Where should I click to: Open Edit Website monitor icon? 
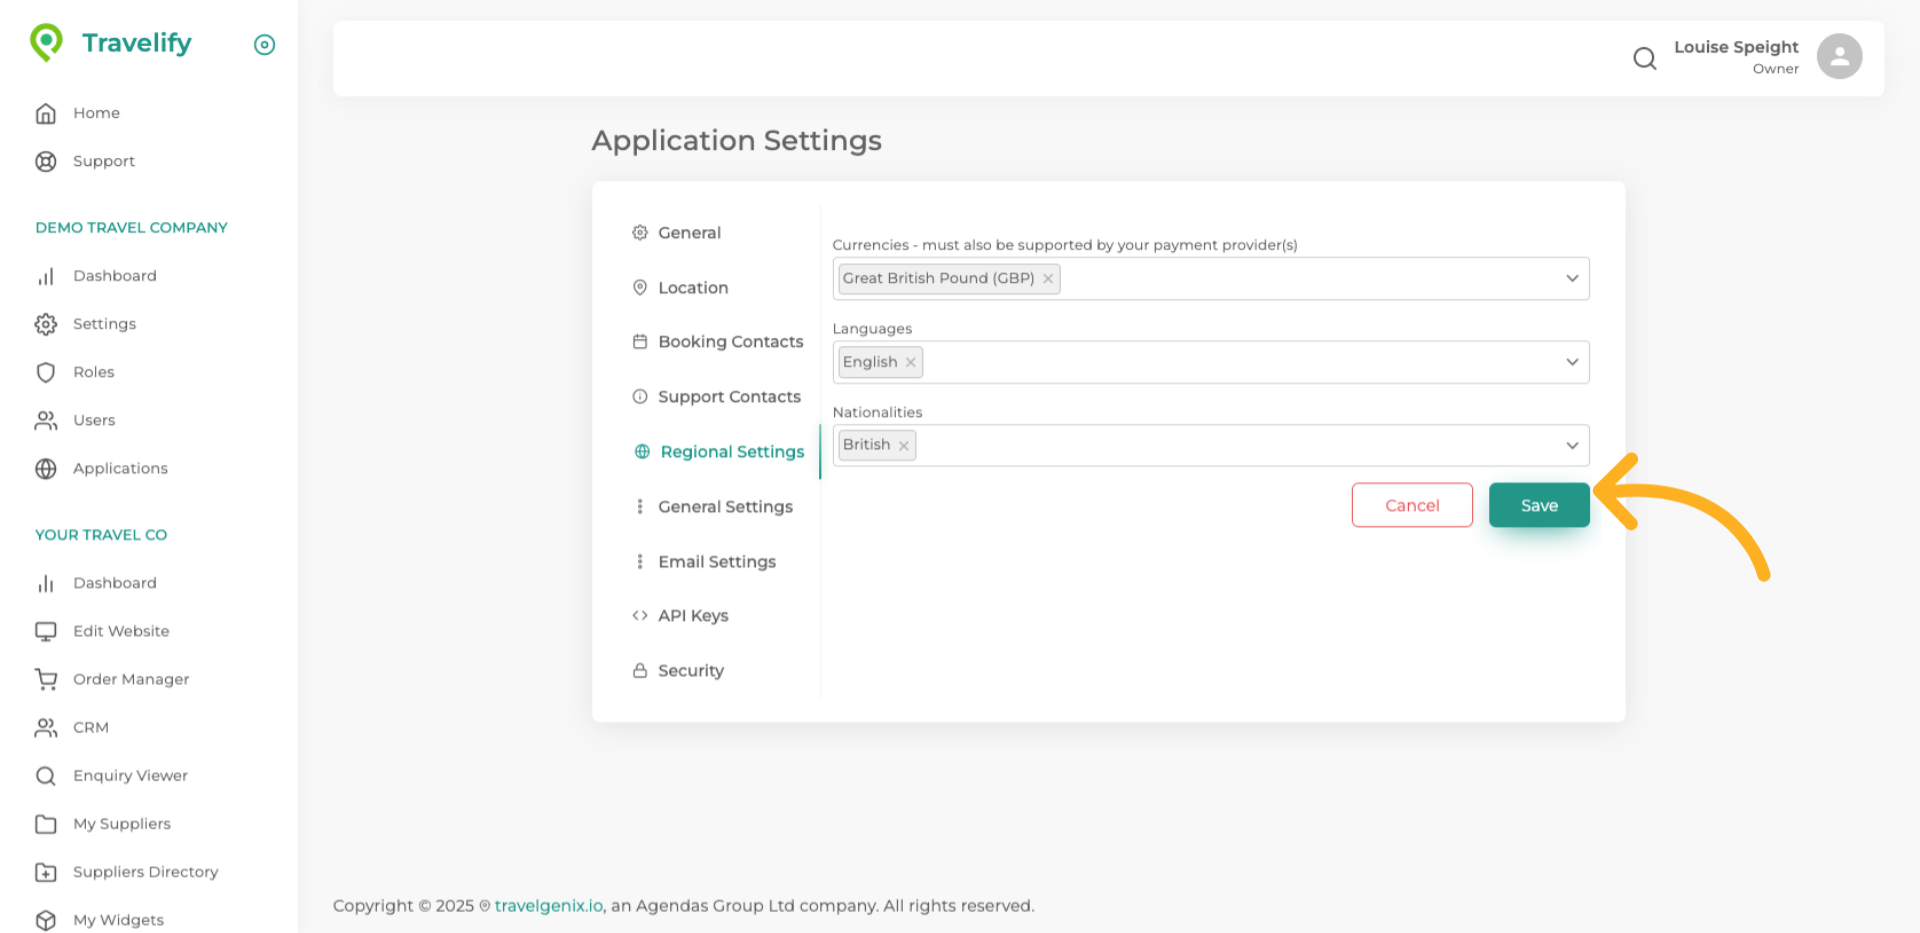46,631
